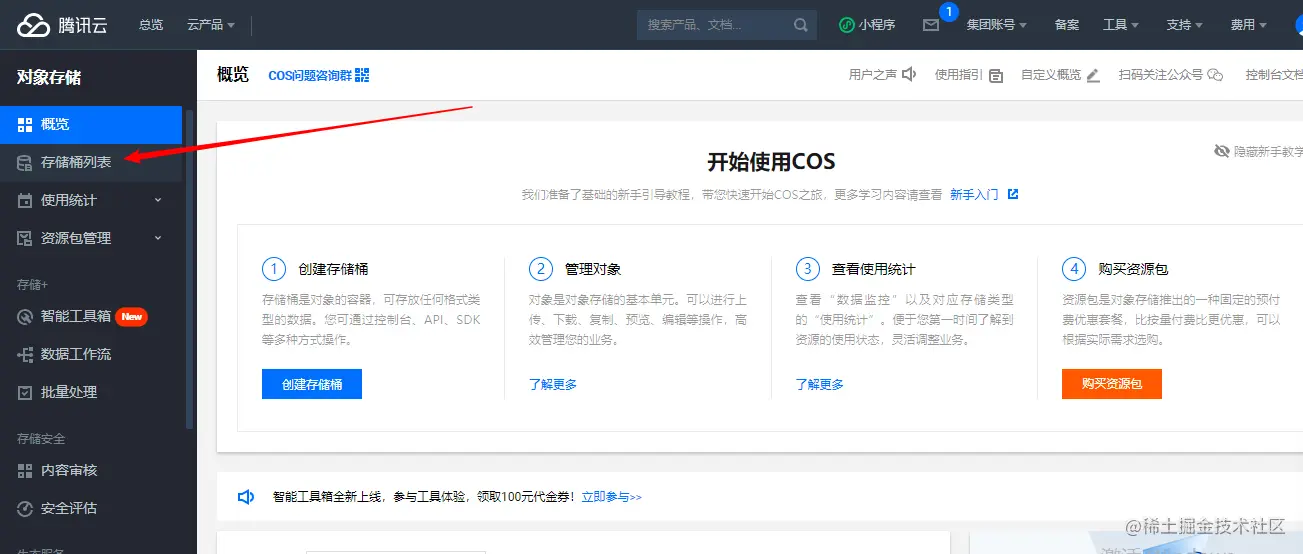The height and width of the screenshot is (554, 1303).
Task: Click step number 4 circle
Action: coord(1074,269)
